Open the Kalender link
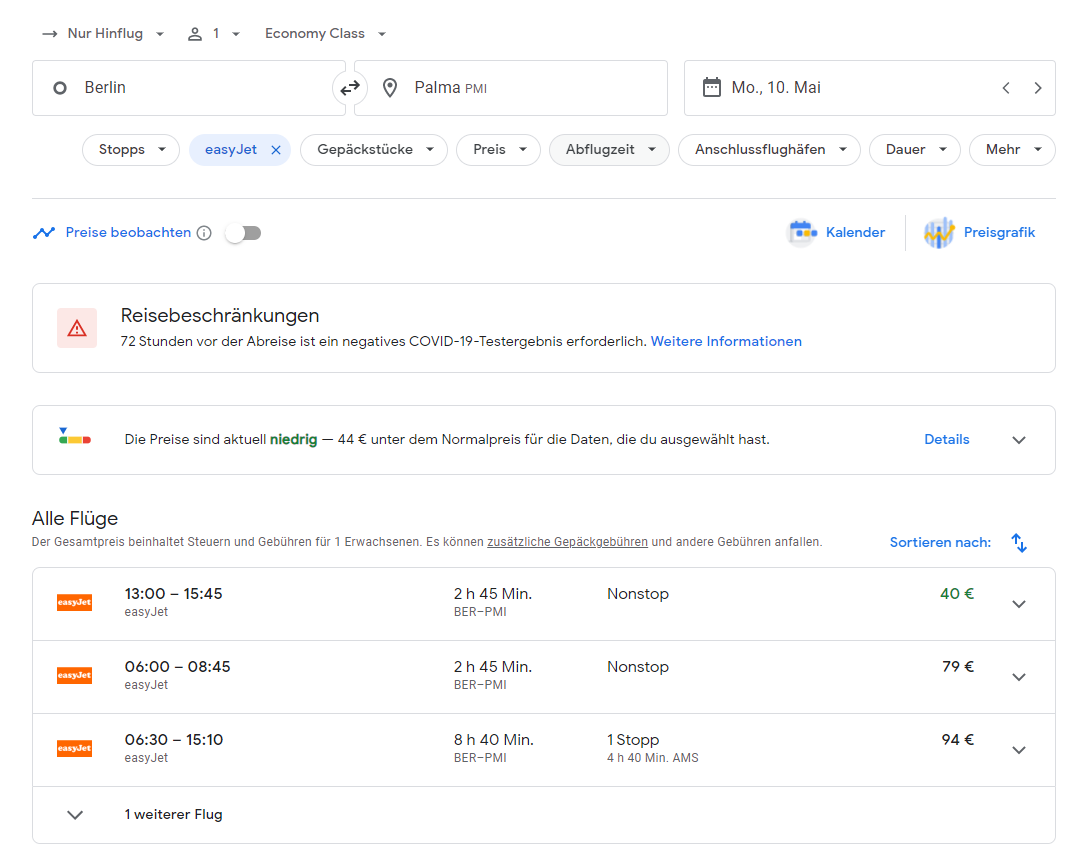The height and width of the screenshot is (857, 1075). click(855, 233)
